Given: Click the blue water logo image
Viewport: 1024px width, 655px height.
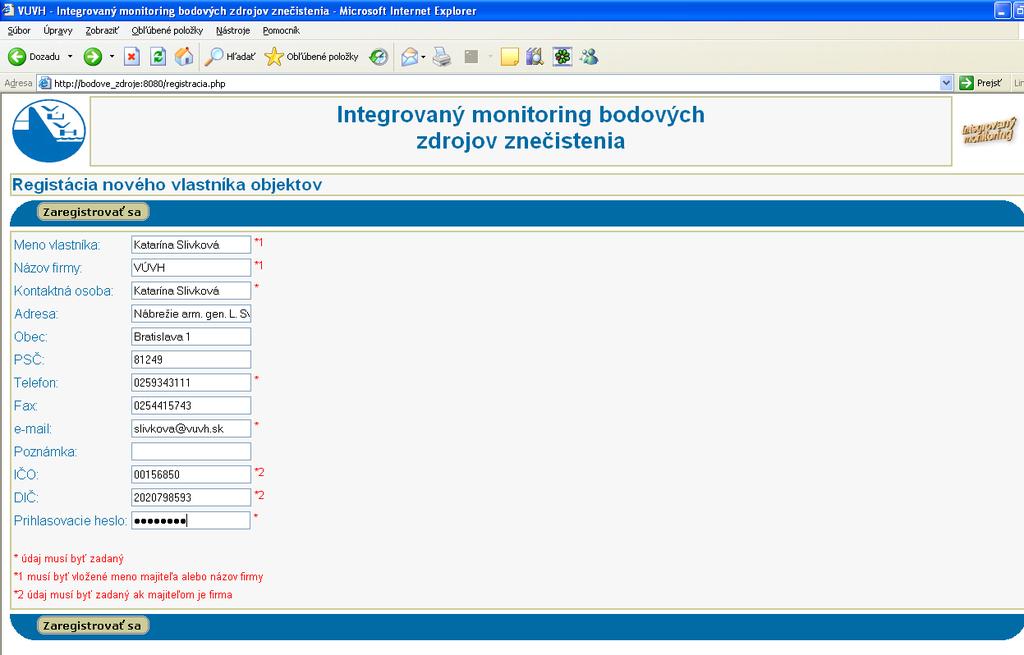Looking at the screenshot, I should 49,131.
